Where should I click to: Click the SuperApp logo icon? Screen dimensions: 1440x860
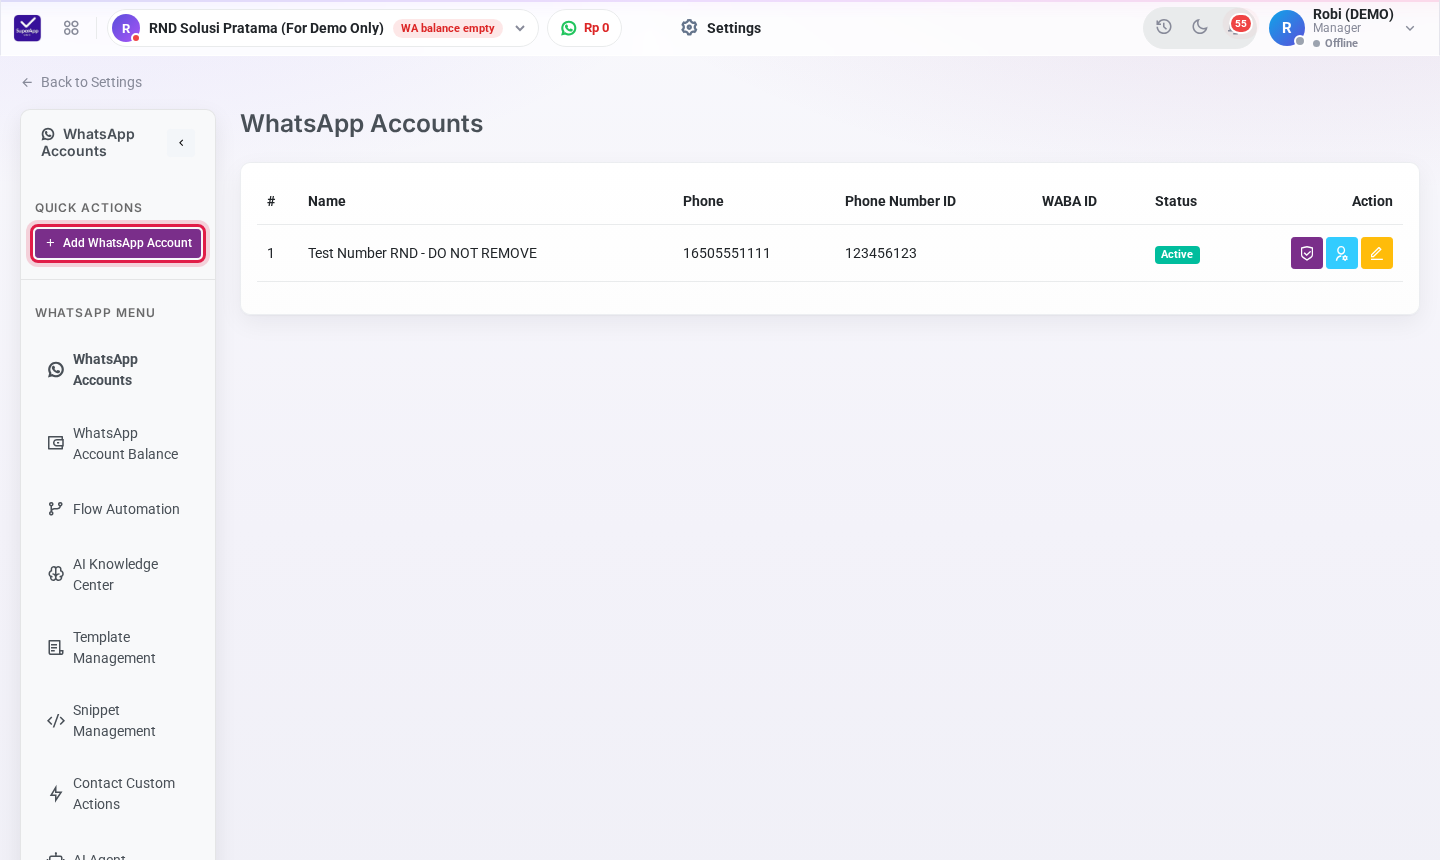click(28, 28)
